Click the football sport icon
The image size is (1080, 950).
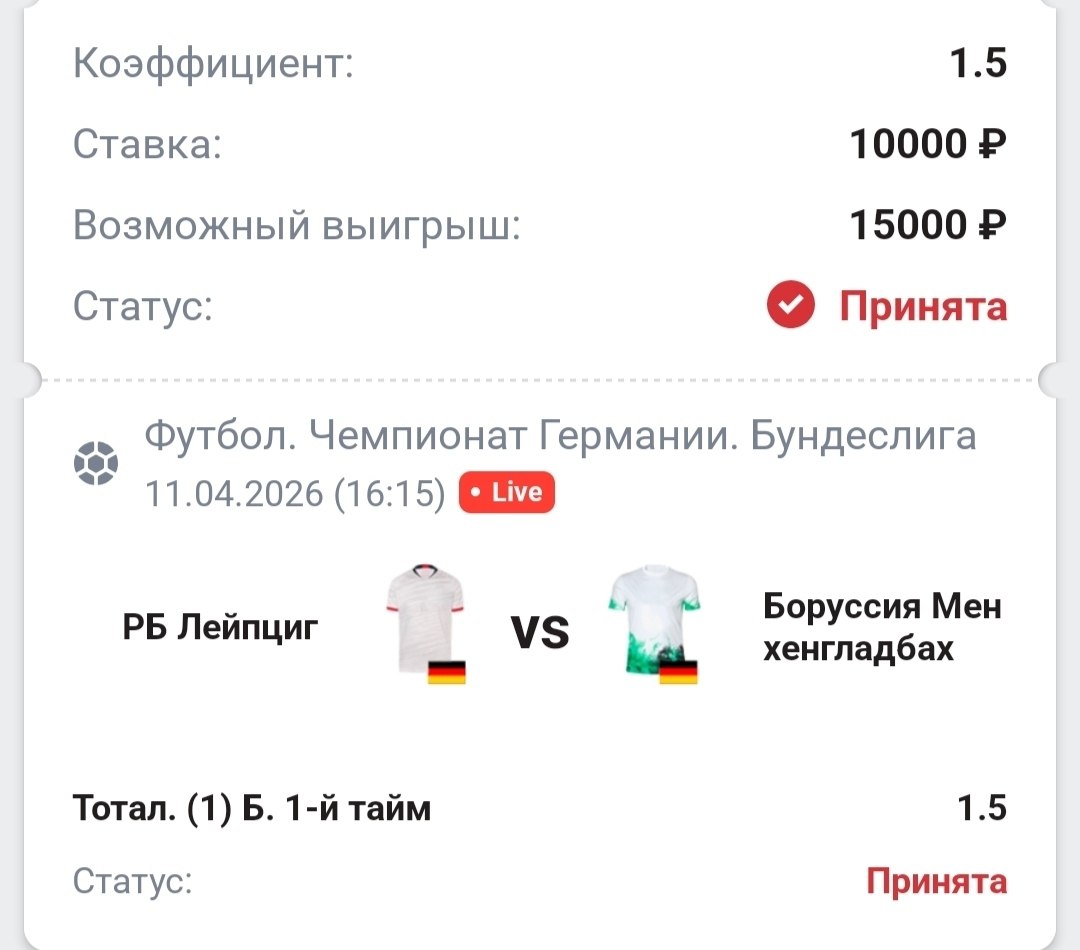96,465
